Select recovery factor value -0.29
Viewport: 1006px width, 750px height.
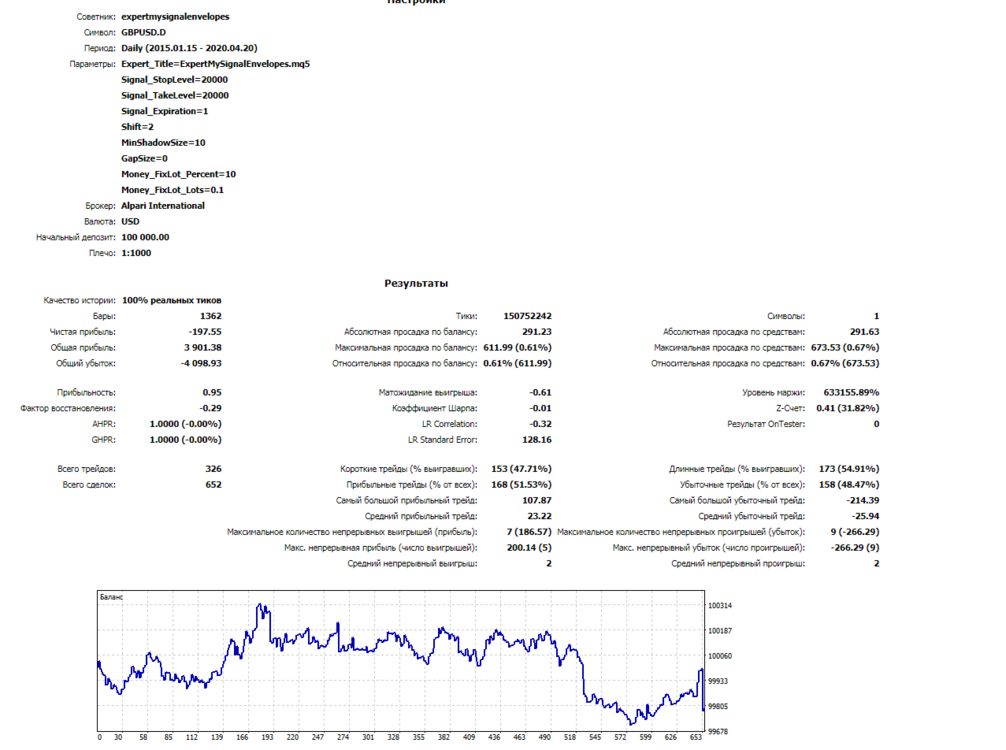click(210, 408)
